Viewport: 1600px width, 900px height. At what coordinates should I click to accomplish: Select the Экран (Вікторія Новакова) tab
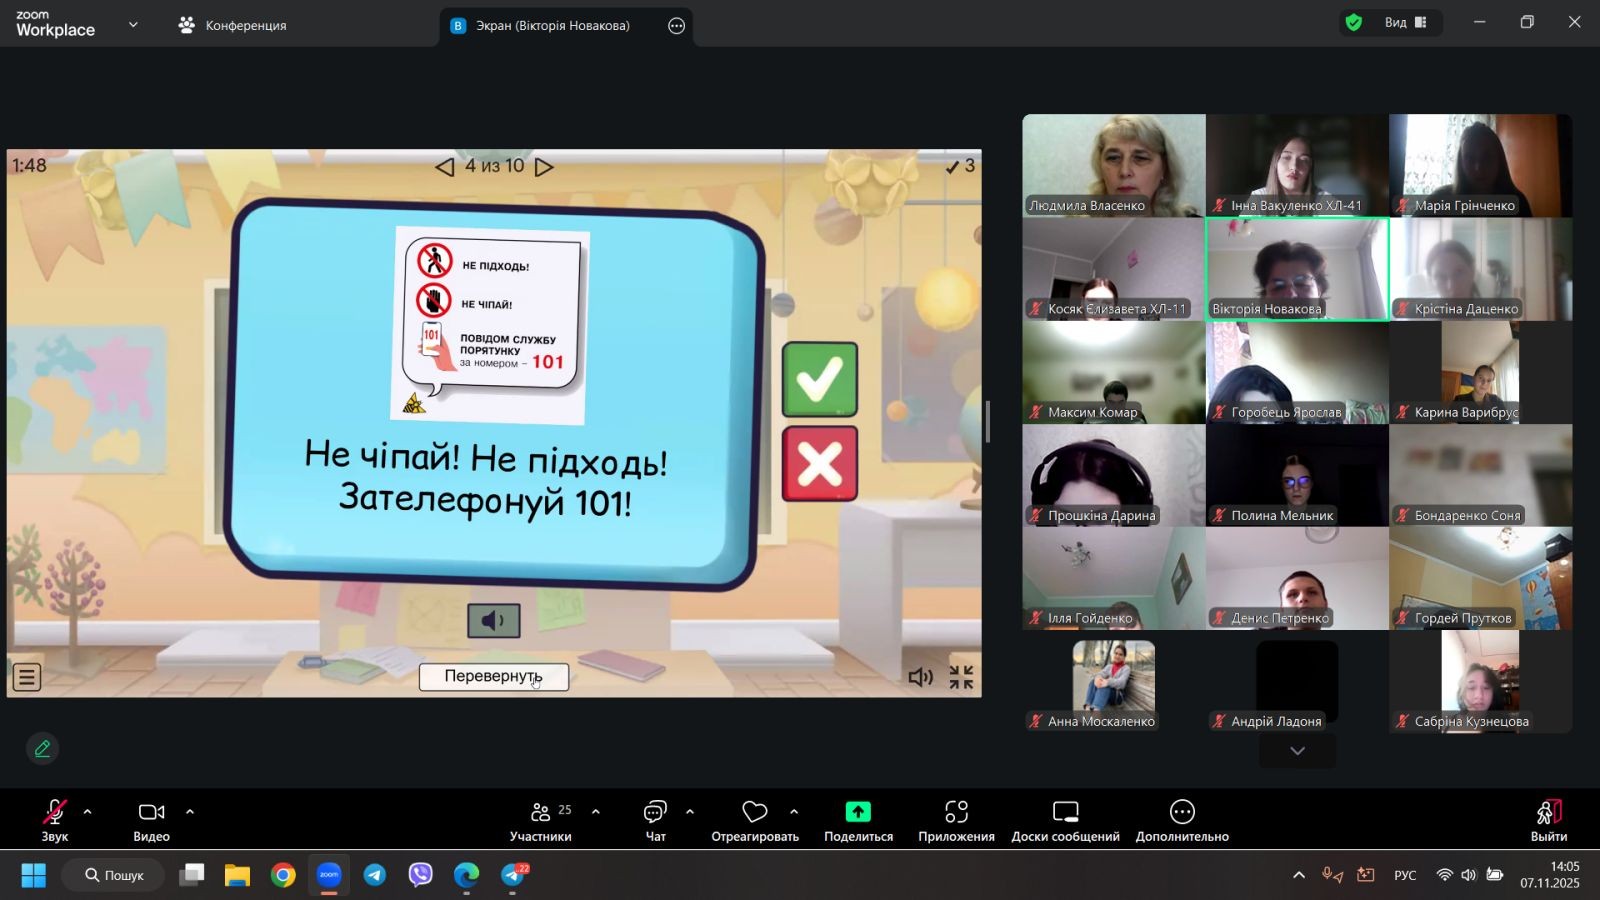552,26
